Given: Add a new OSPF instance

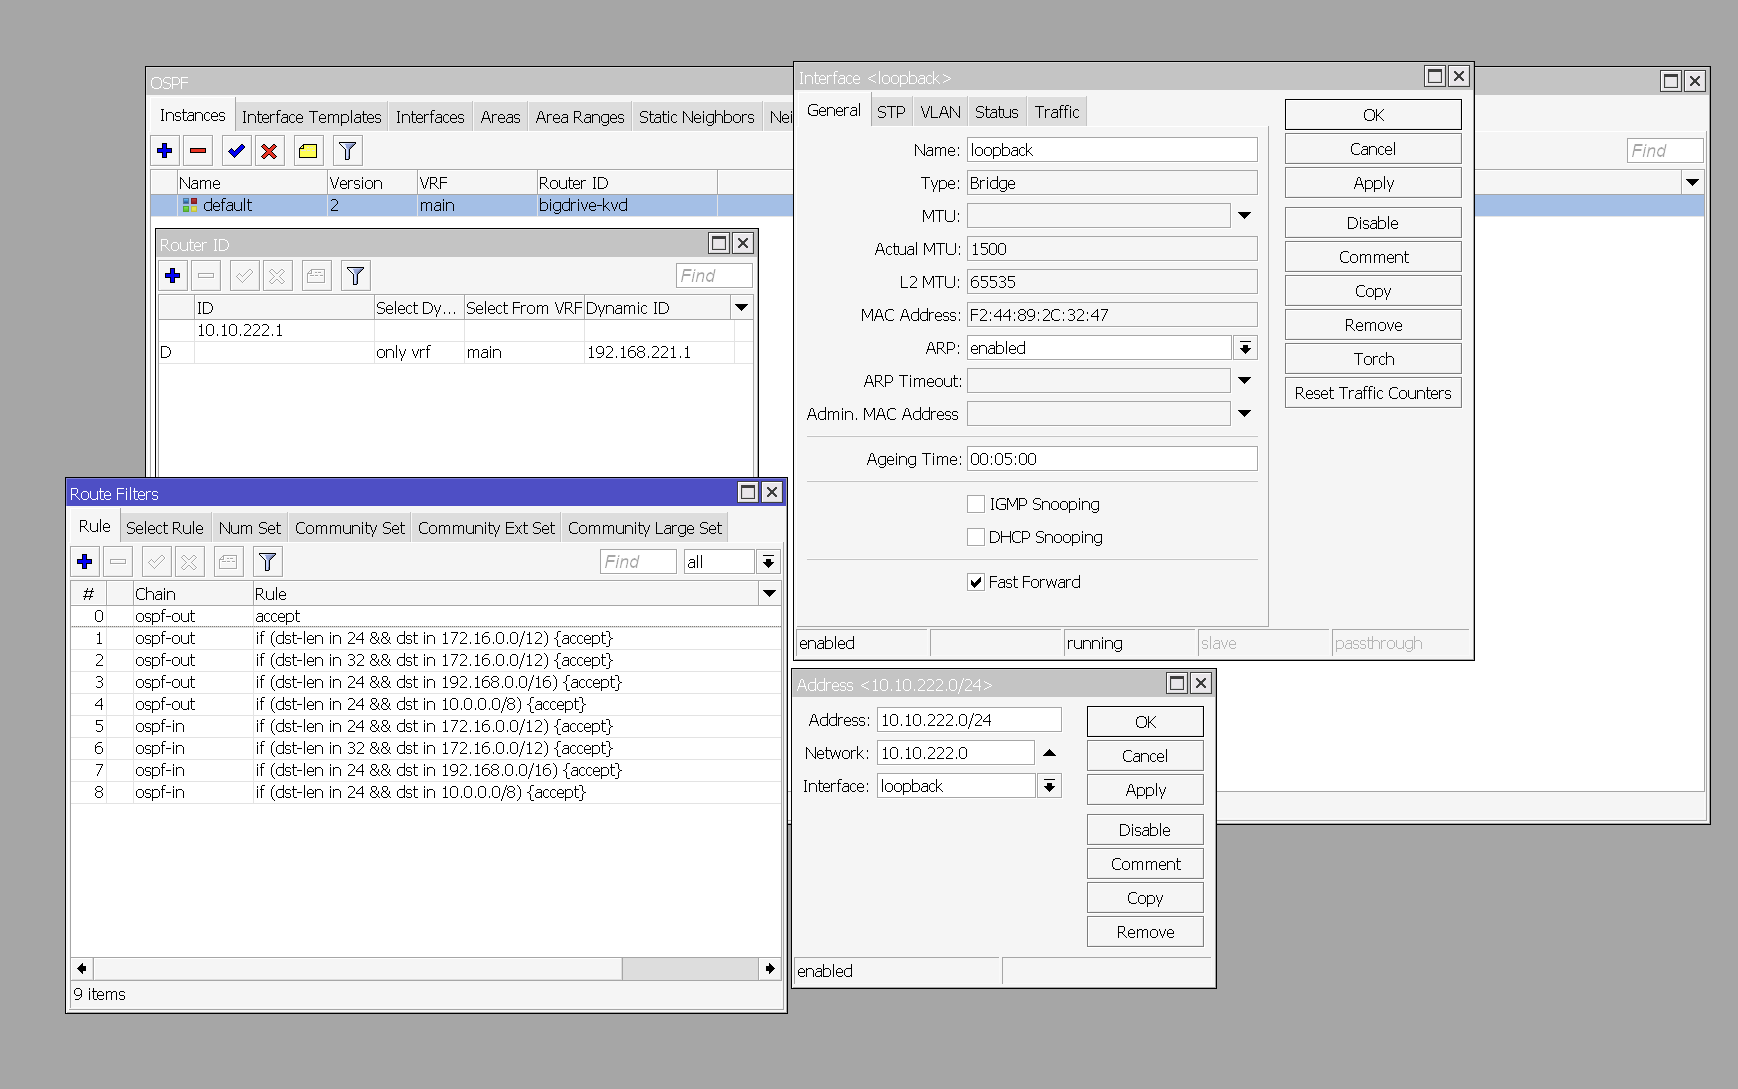Looking at the screenshot, I should pyautogui.click(x=164, y=150).
